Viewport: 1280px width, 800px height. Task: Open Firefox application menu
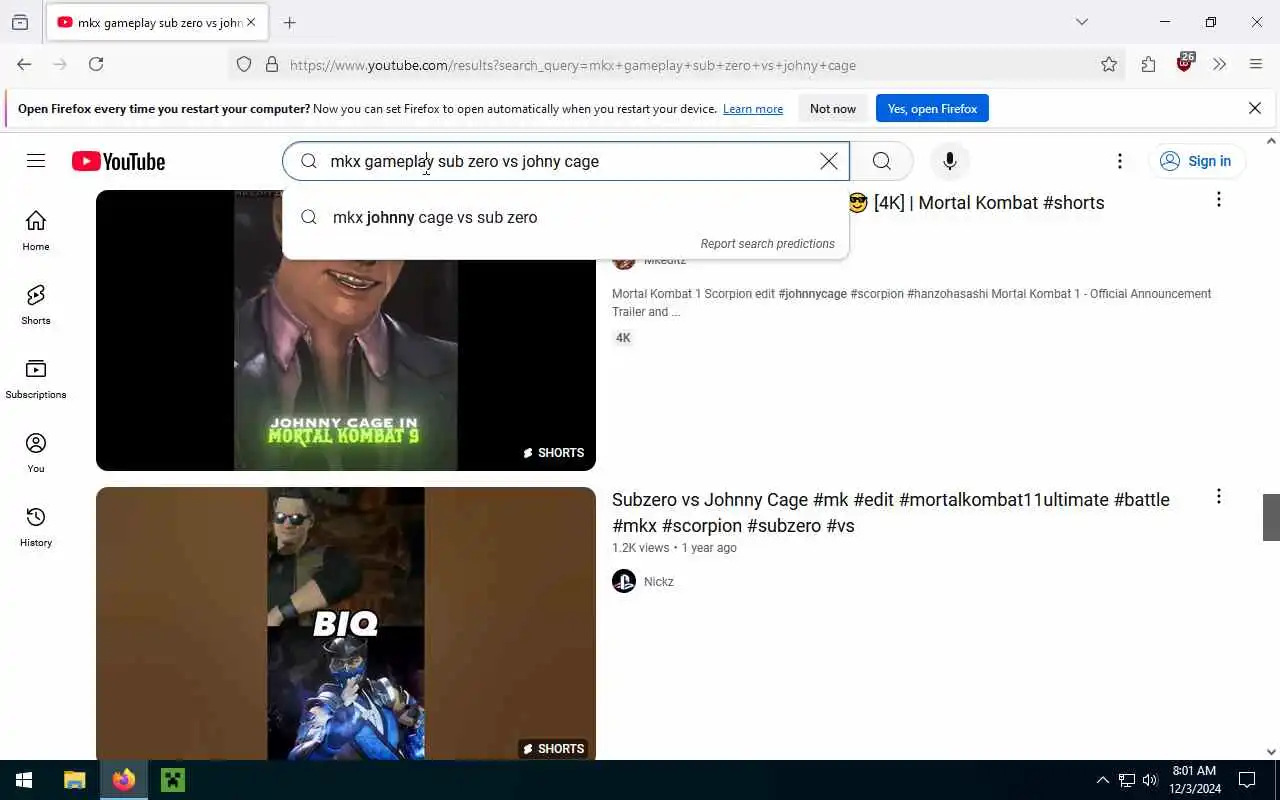pos(1256,64)
